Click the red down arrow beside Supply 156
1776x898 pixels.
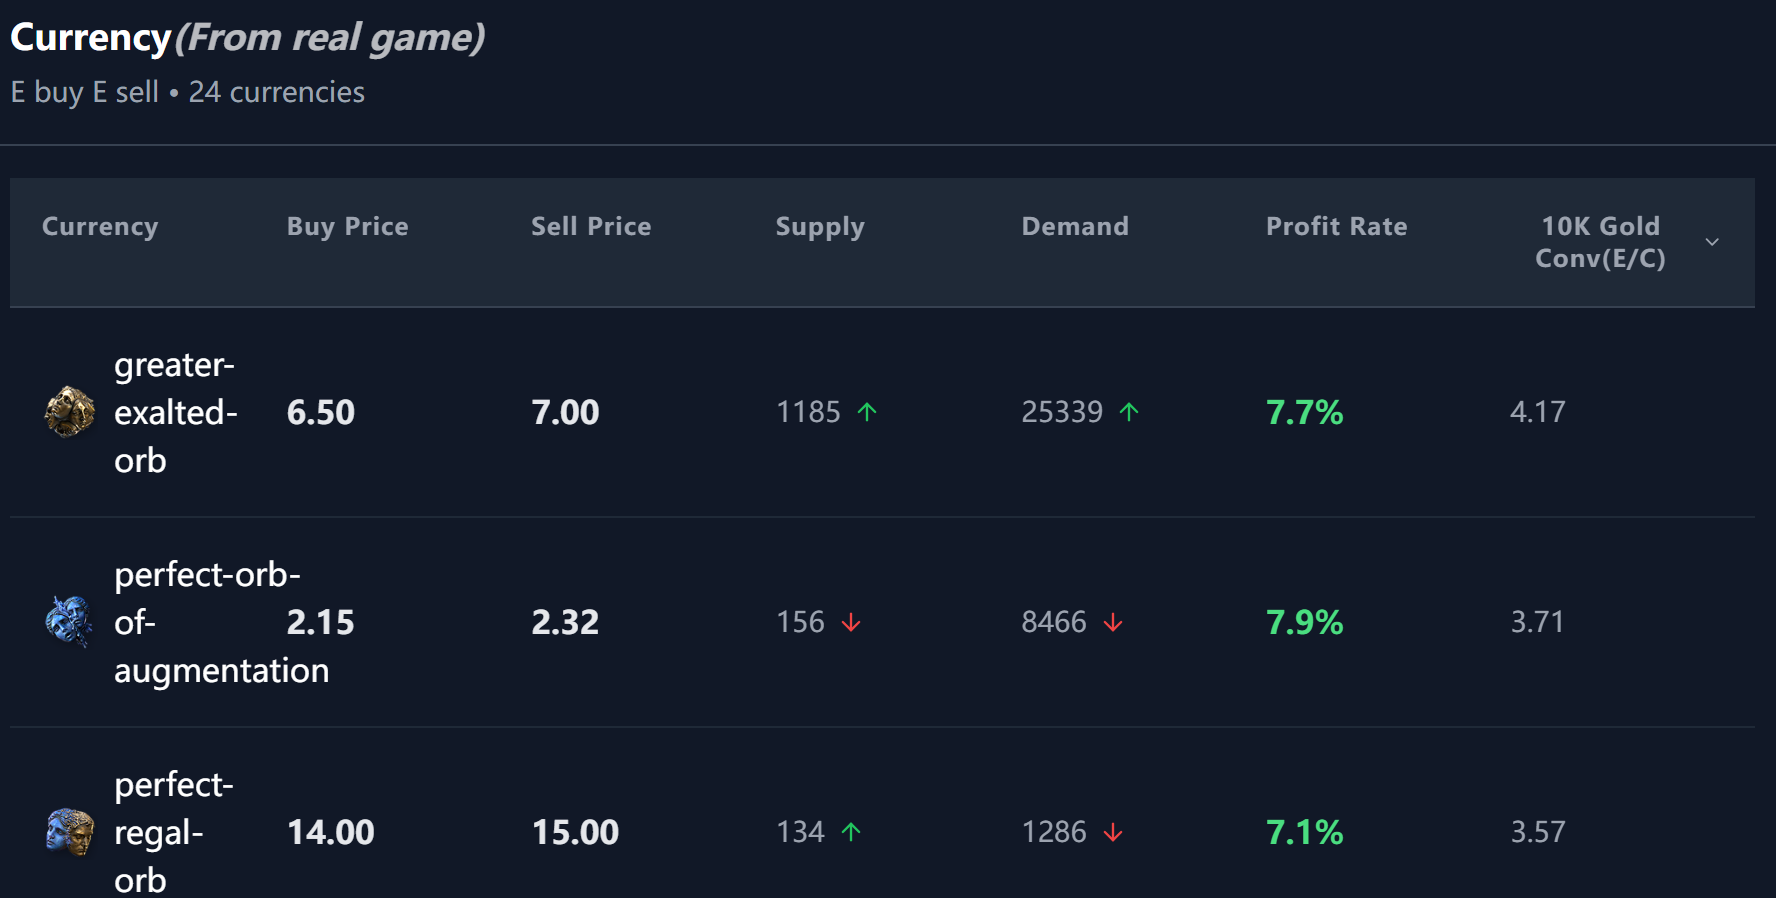(x=851, y=622)
